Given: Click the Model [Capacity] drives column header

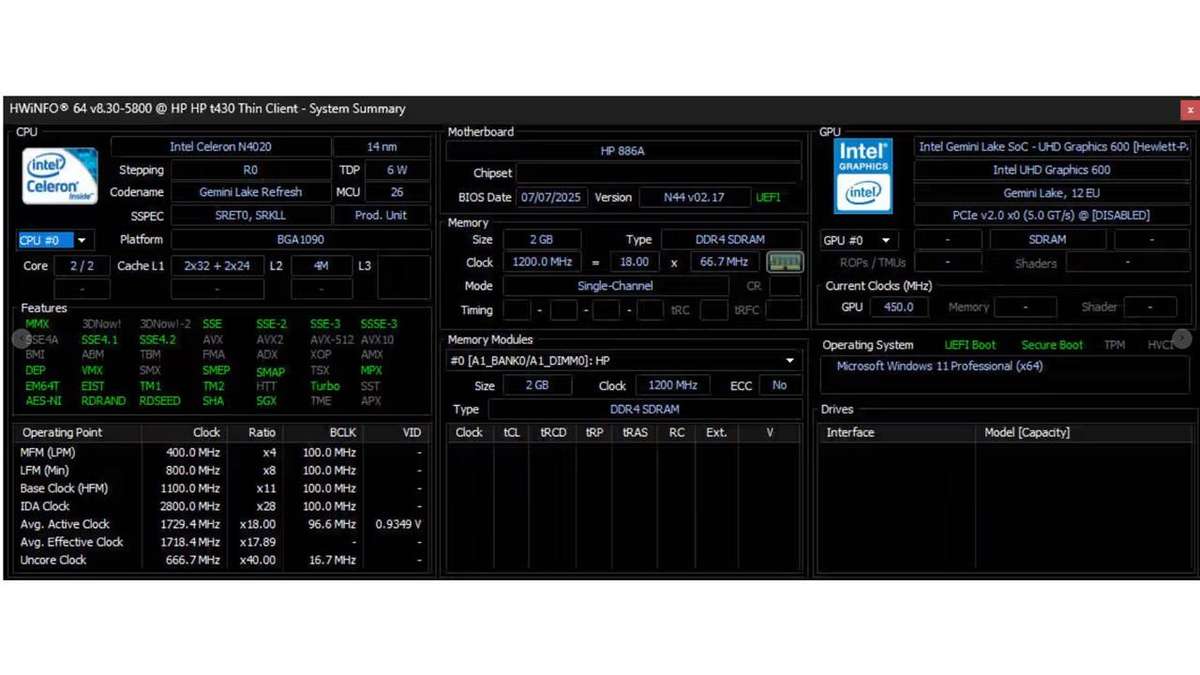Looking at the screenshot, I should click(1026, 433).
